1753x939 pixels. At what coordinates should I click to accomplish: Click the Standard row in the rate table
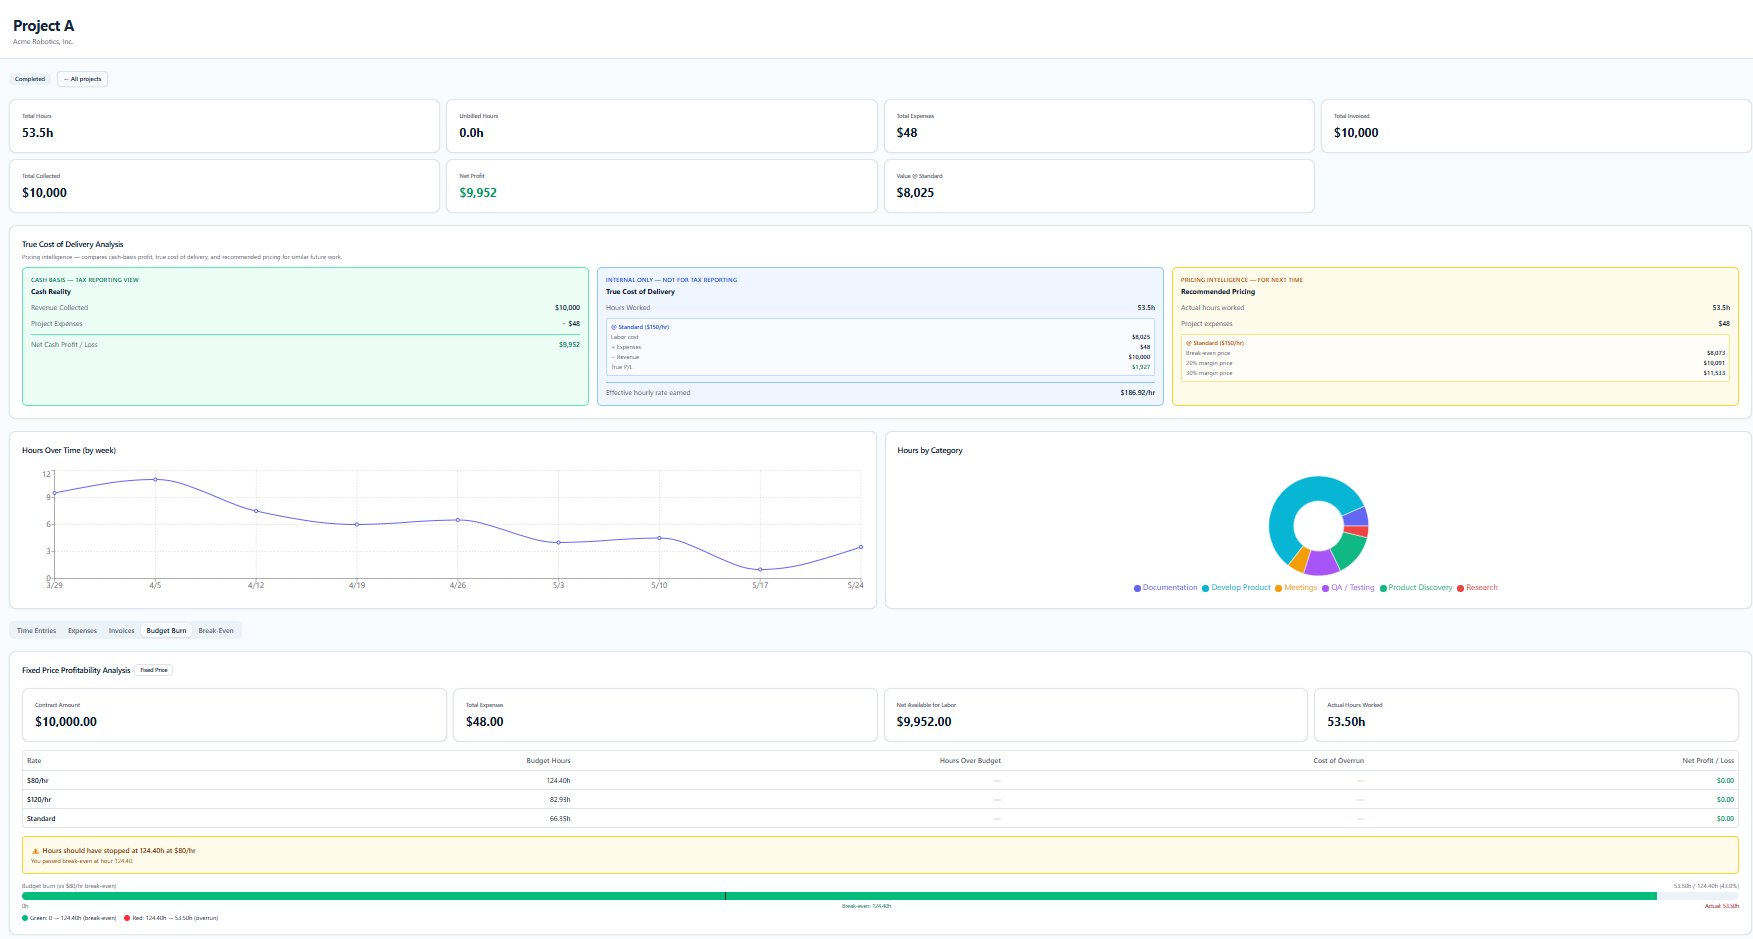pyautogui.click(x=880, y=819)
